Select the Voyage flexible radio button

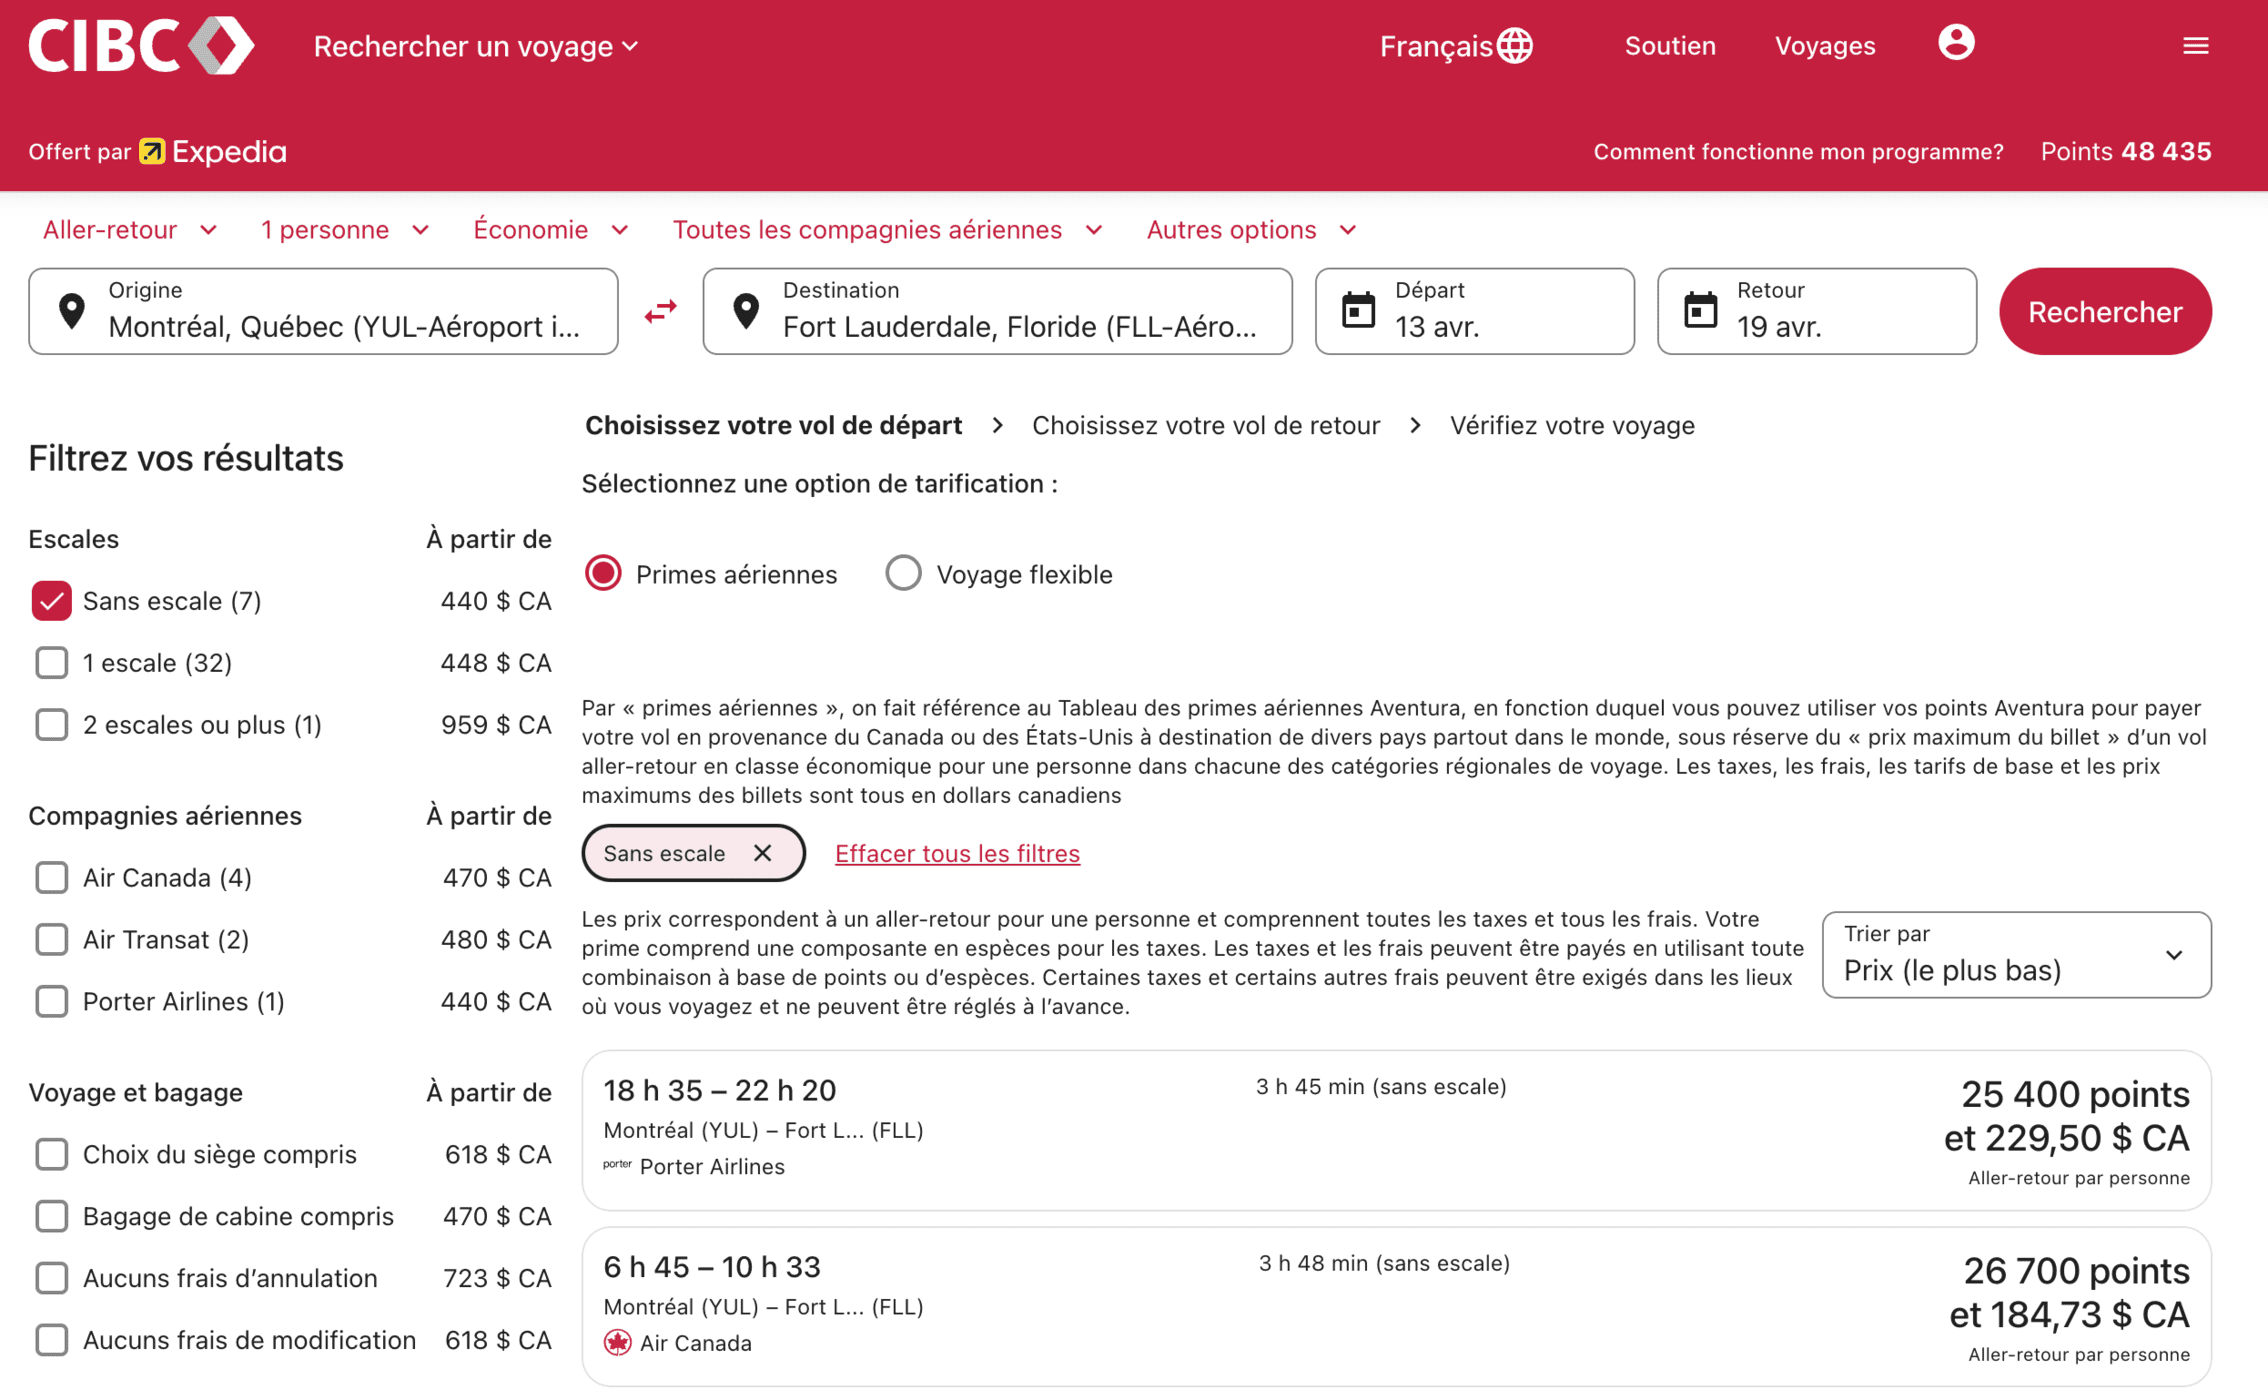click(x=903, y=574)
